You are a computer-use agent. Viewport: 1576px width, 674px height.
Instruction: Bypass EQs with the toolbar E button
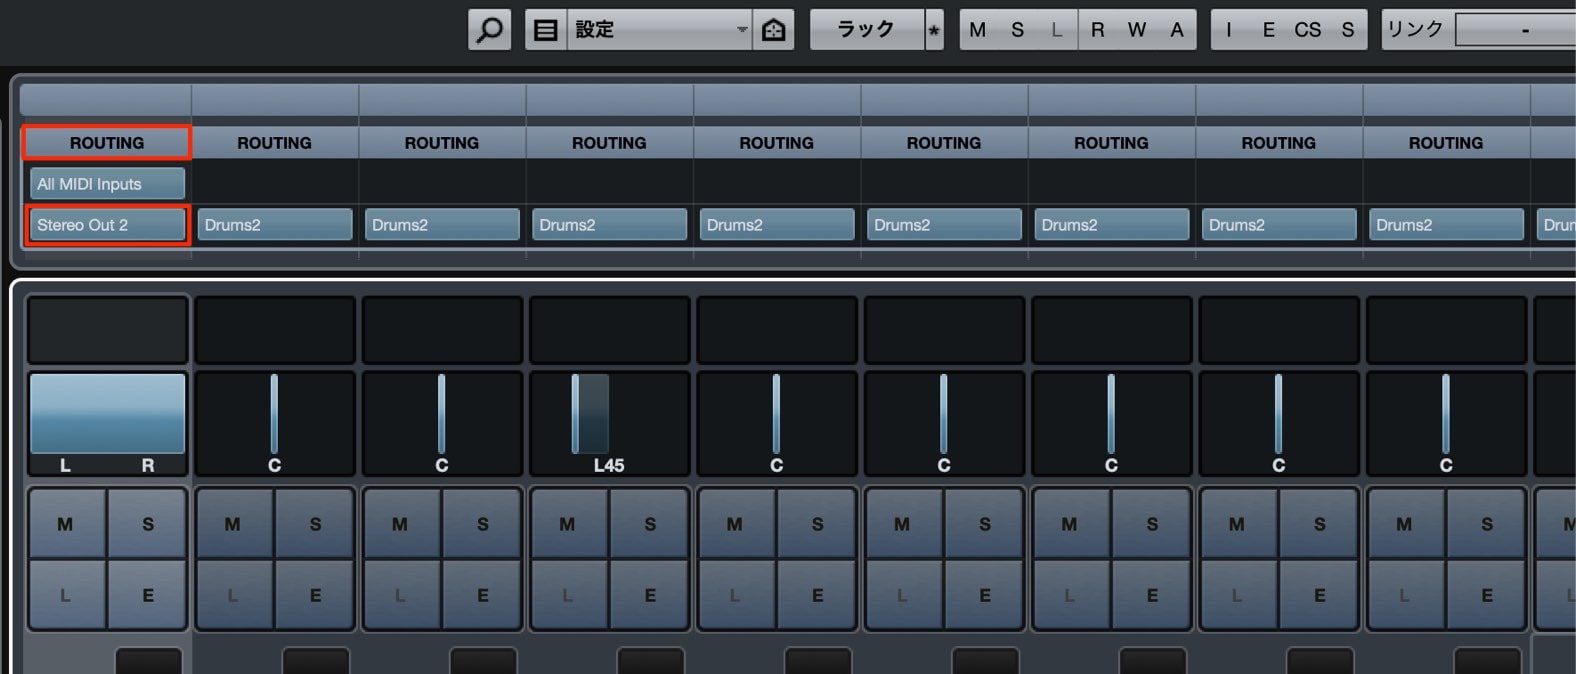coord(1268,30)
